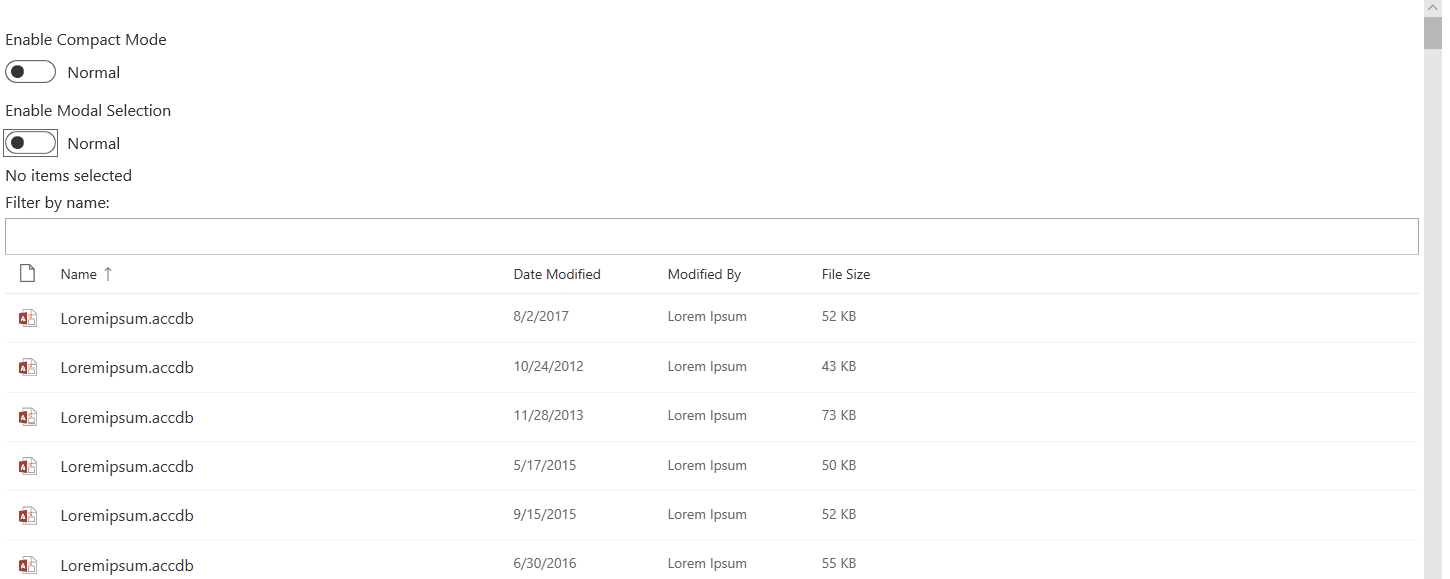This screenshot has width=1450, height=579.
Task: Click Access icon of file dated 6/30/2016
Action: click(x=28, y=565)
